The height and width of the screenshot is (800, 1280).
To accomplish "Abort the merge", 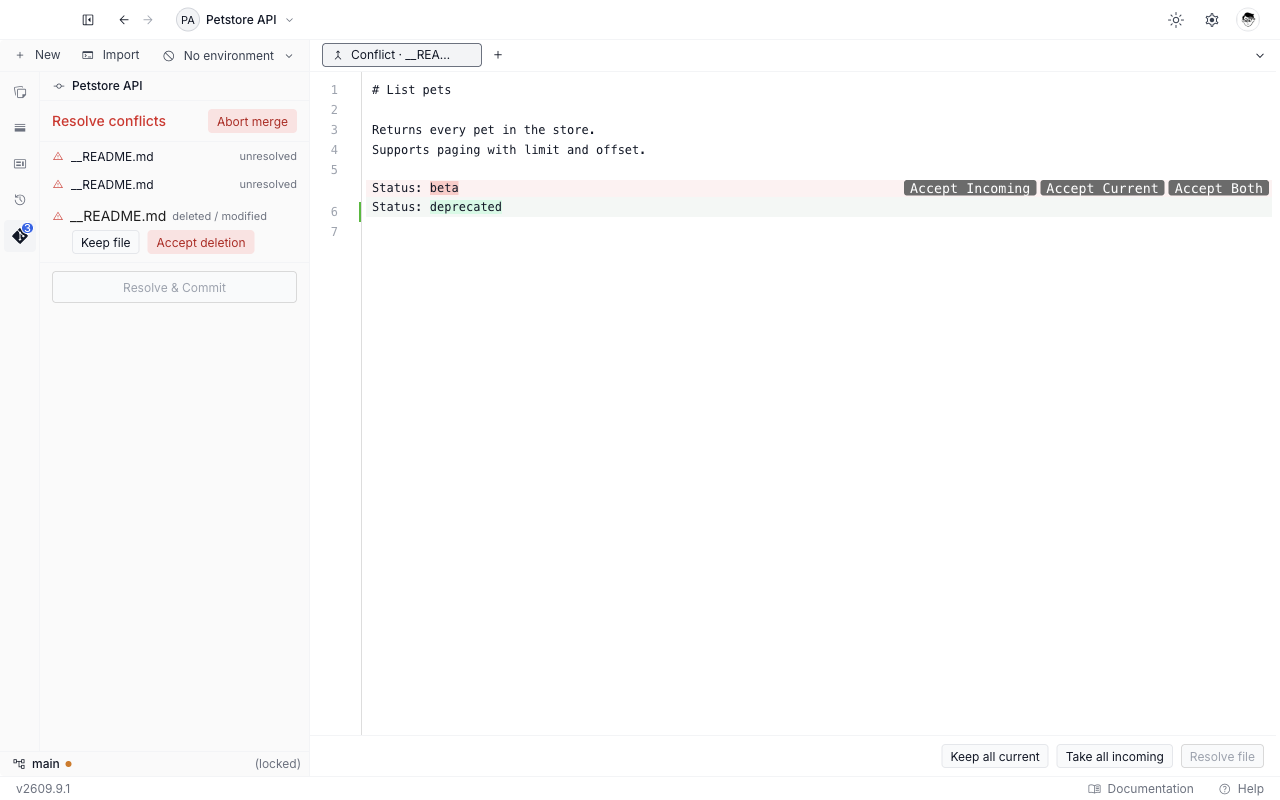I will coord(252,121).
